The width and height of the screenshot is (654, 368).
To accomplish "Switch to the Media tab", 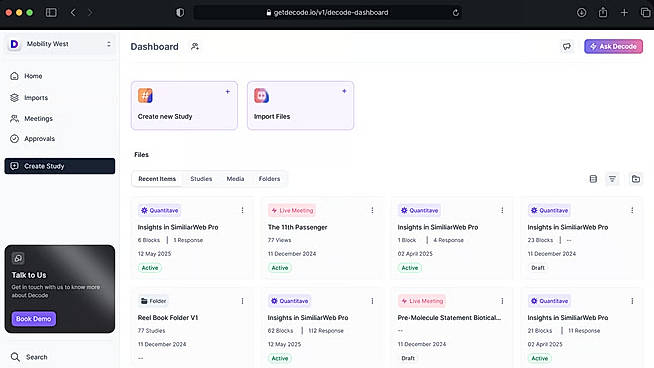I will 235,179.
